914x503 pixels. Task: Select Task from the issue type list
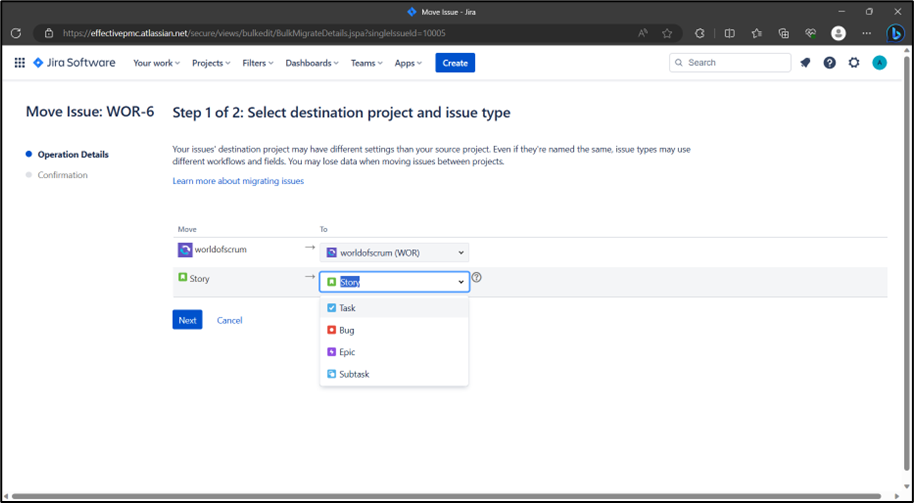coord(394,308)
